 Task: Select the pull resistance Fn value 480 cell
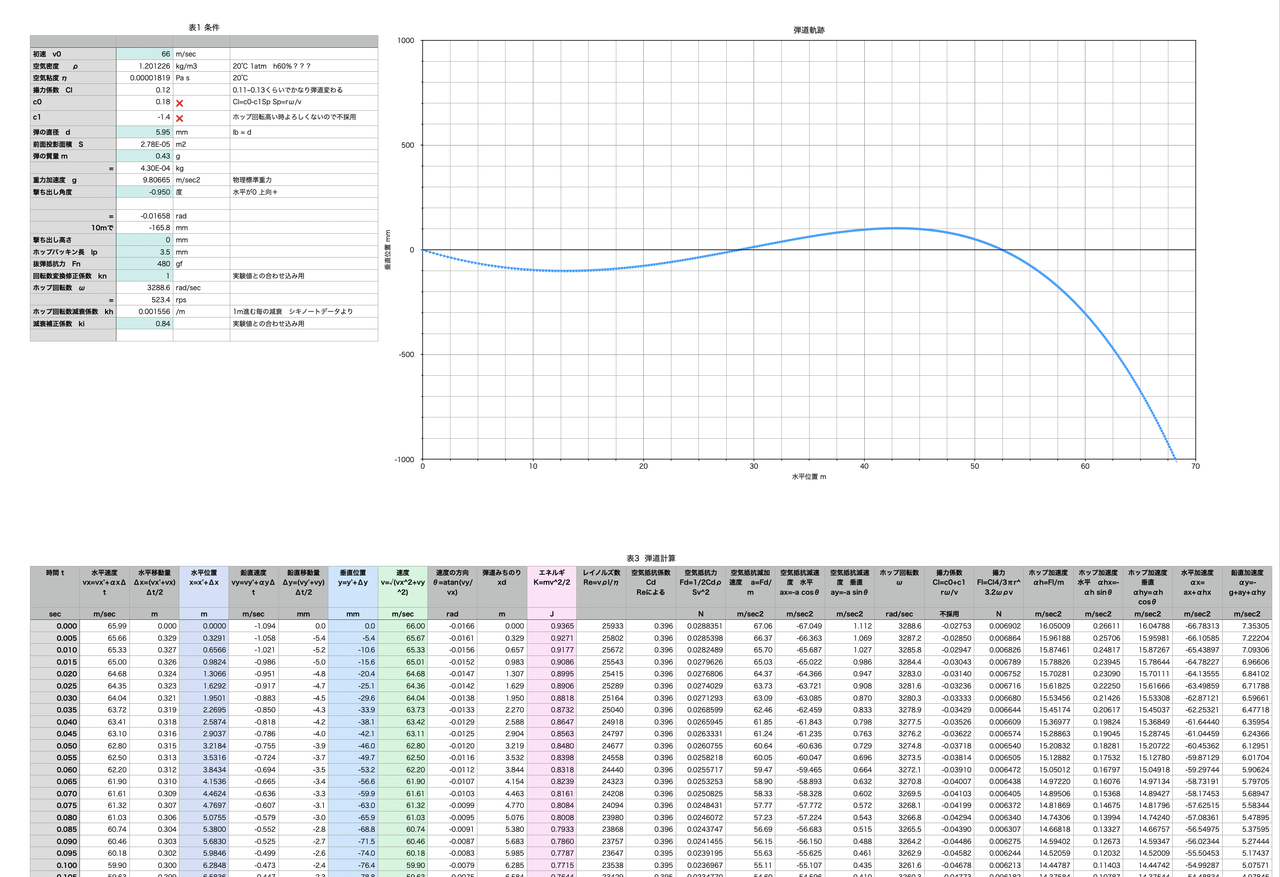[x=145, y=263]
